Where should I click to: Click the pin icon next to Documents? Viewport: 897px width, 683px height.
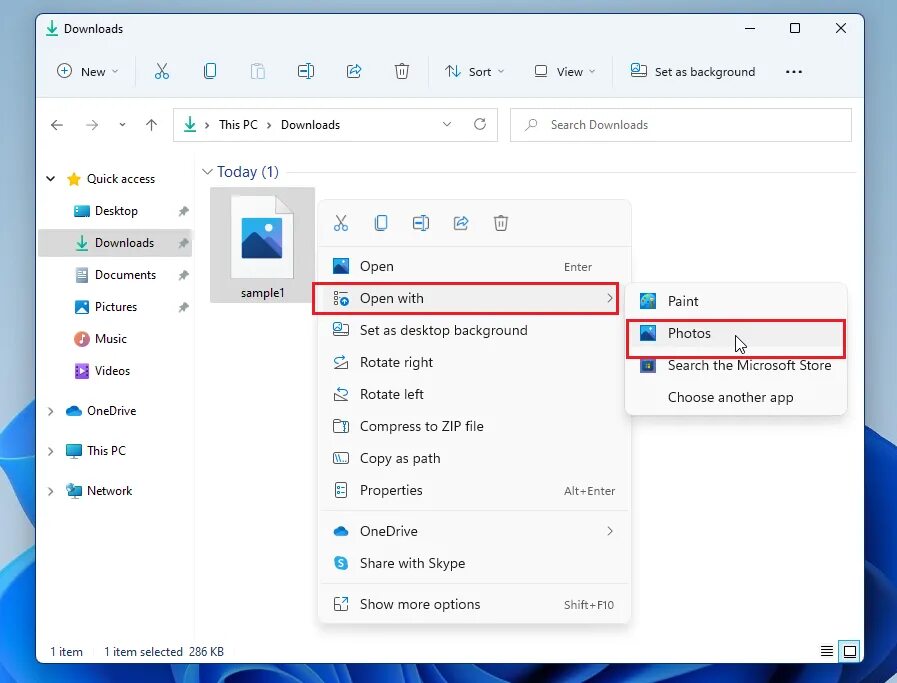coord(183,276)
